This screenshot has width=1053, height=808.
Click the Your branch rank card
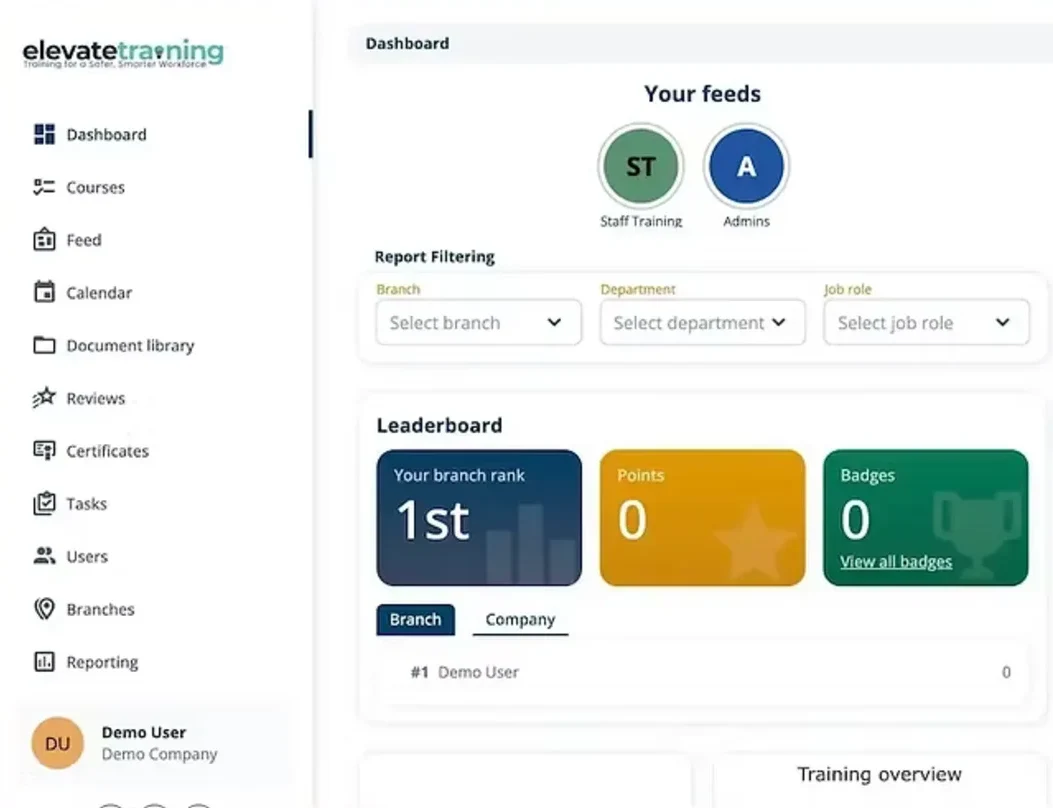click(479, 518)
